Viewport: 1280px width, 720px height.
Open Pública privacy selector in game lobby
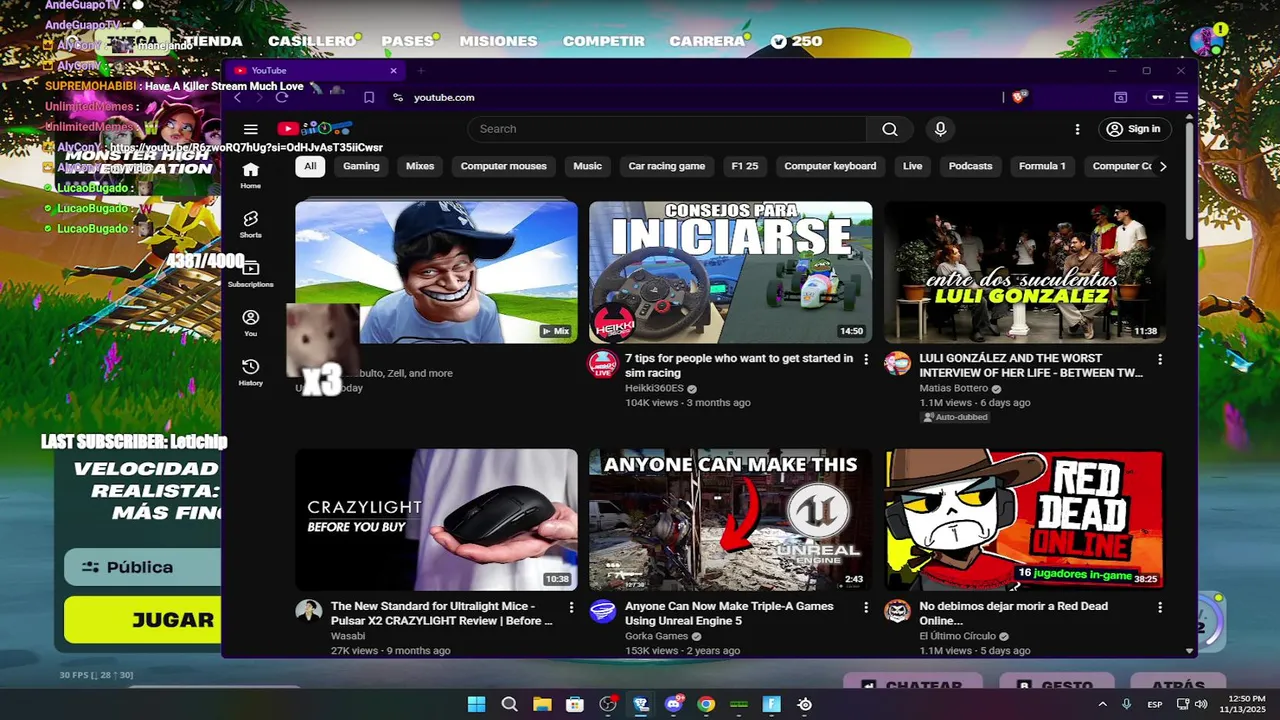click(143, 567)
